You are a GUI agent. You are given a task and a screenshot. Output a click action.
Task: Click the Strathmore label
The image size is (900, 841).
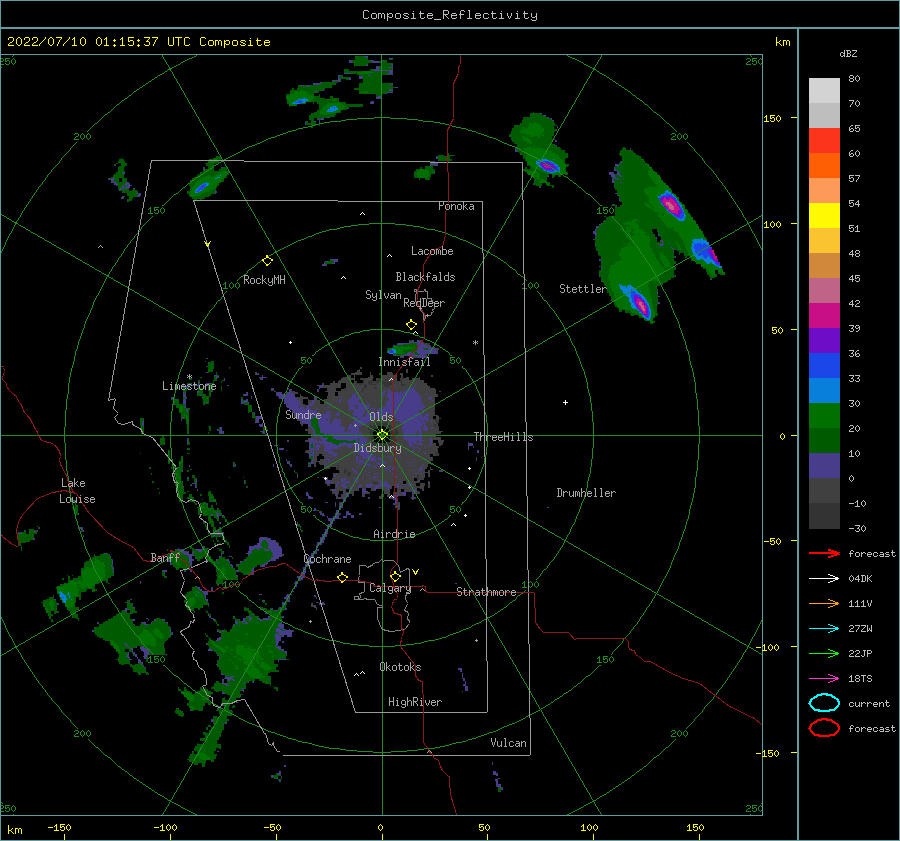[486, 592]
